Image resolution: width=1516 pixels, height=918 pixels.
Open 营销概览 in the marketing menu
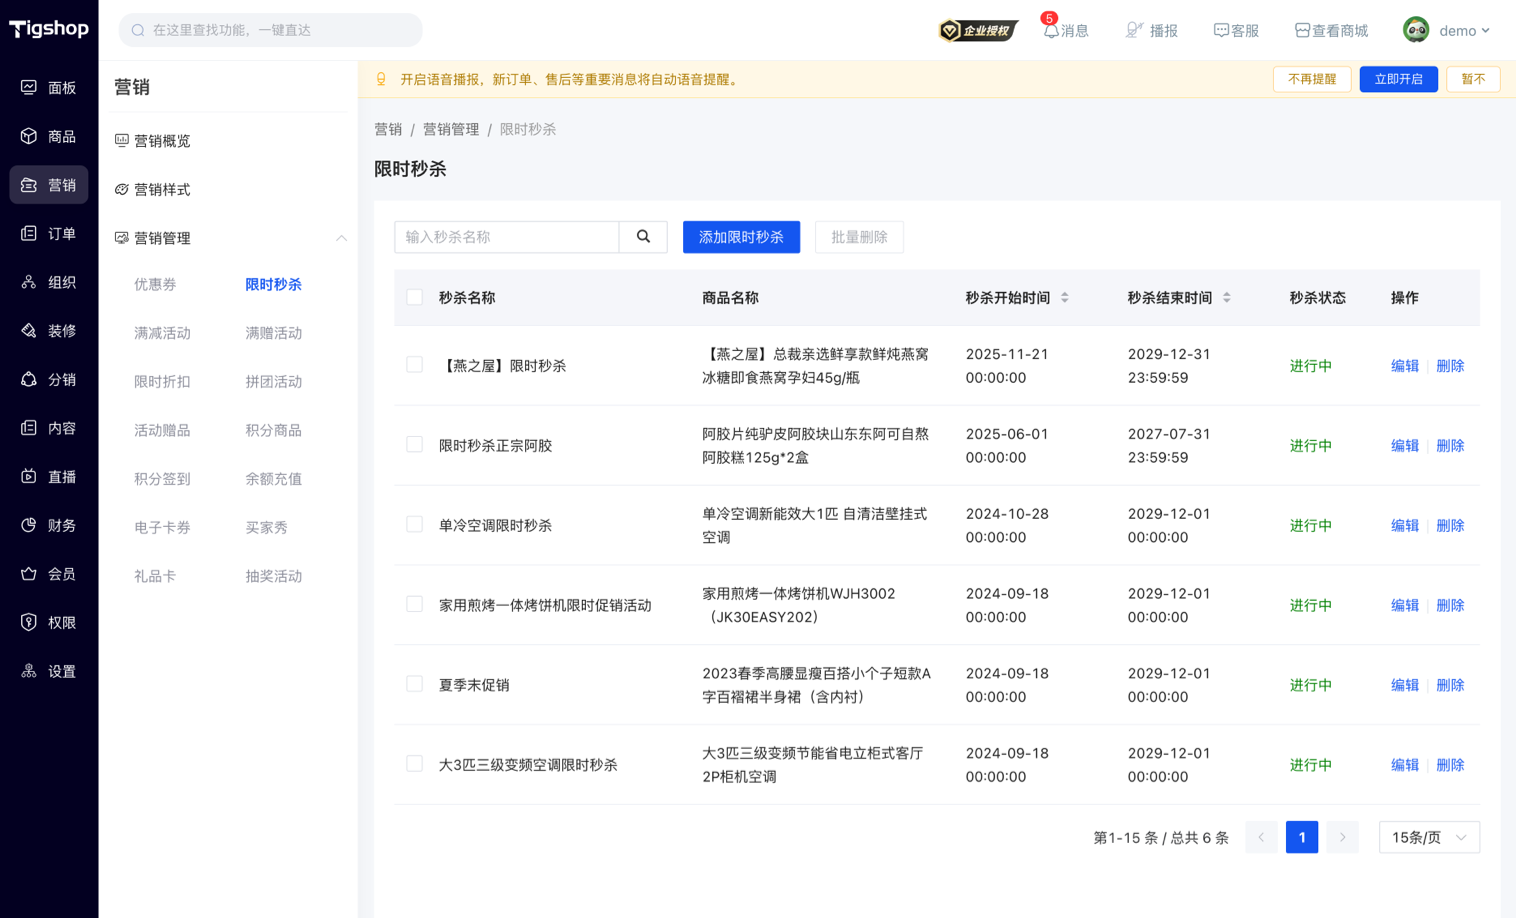pos(162,141)
